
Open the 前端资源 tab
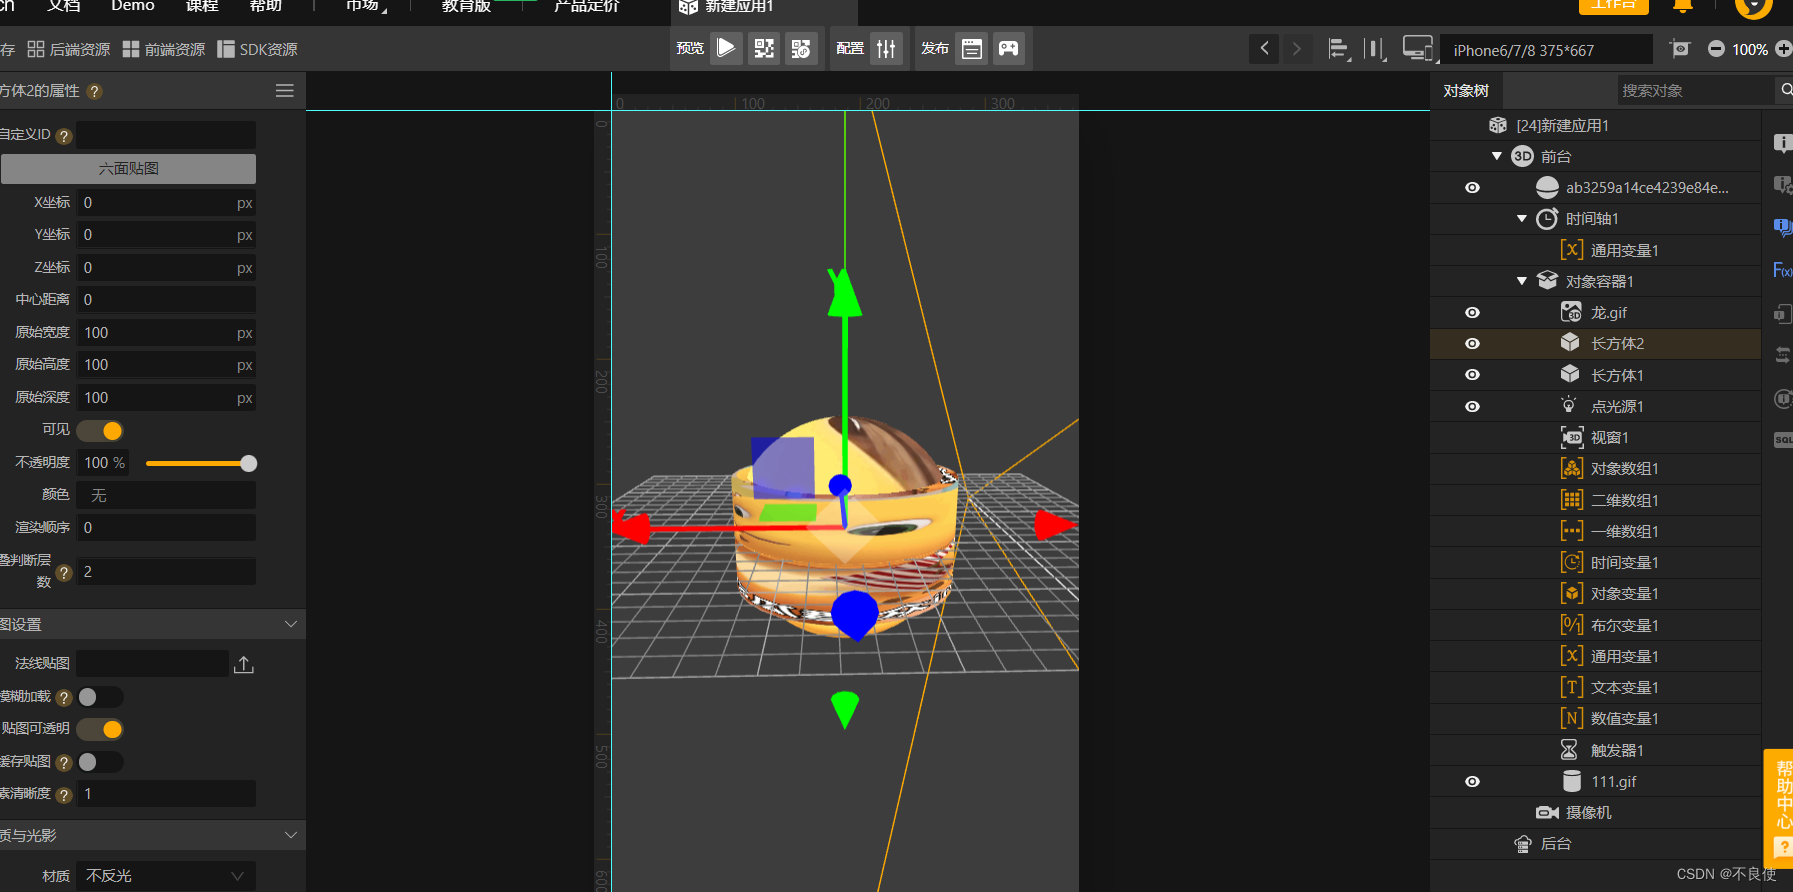pyautogui.click(x=164, y=50)
